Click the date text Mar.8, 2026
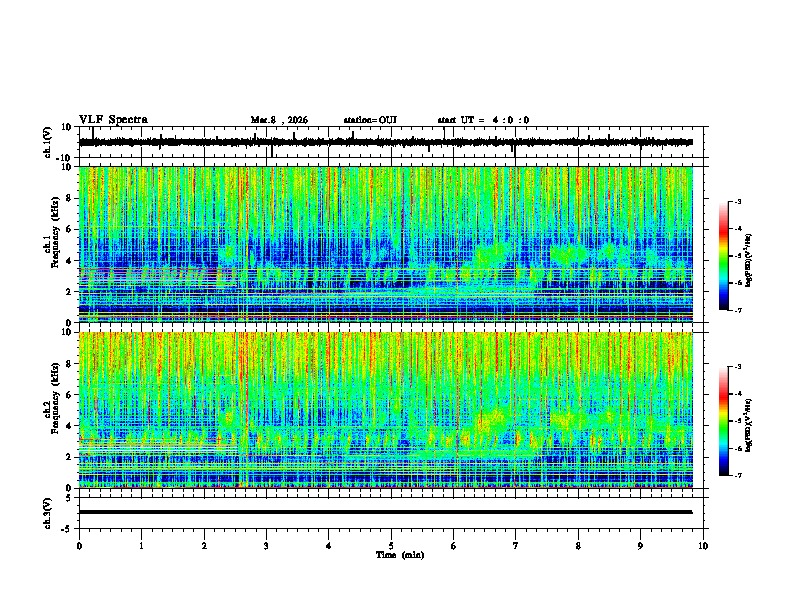 pyautogui.click(x=279, y=120)
